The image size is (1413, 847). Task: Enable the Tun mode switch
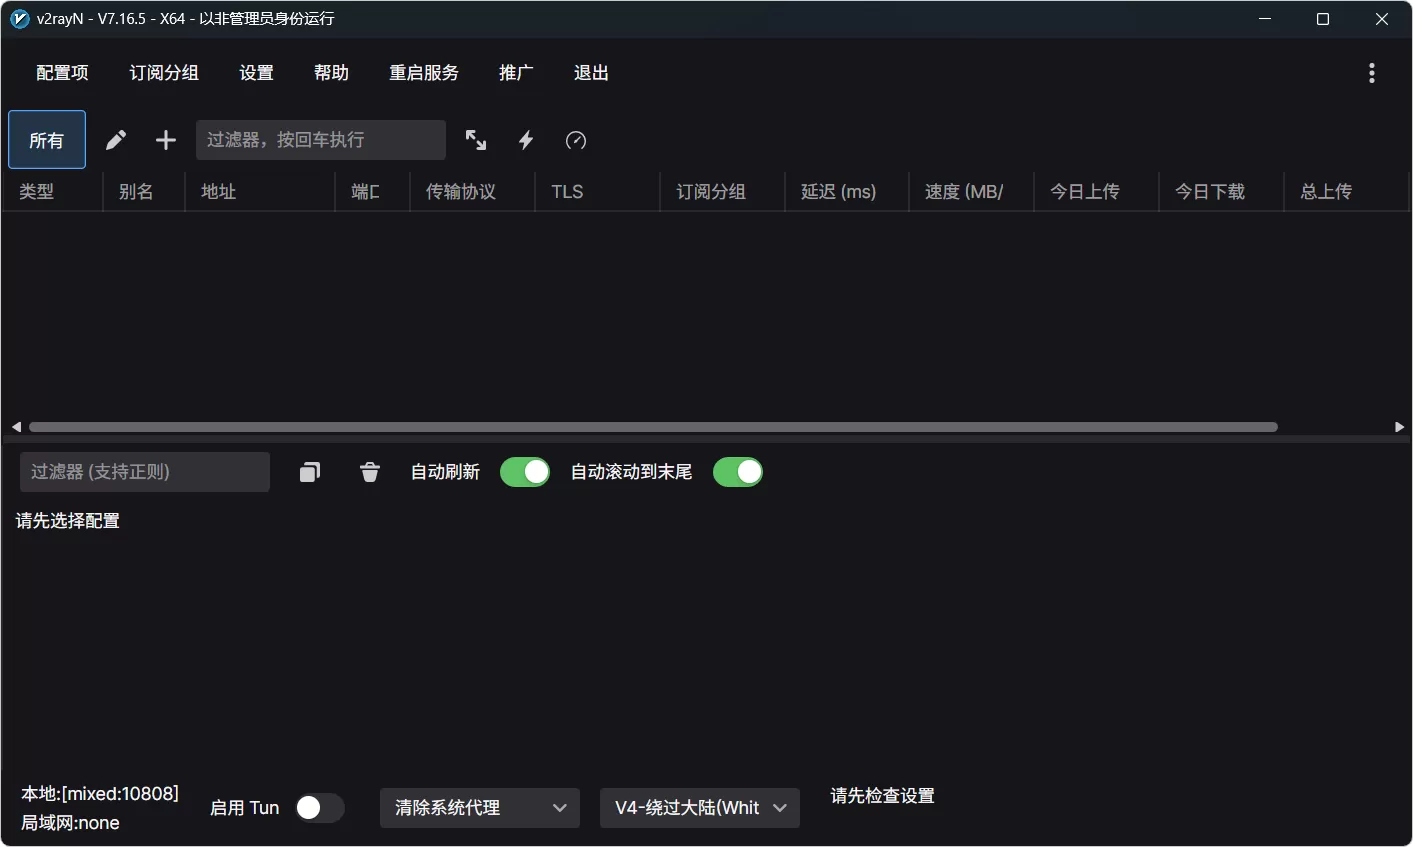coord(320,807)
